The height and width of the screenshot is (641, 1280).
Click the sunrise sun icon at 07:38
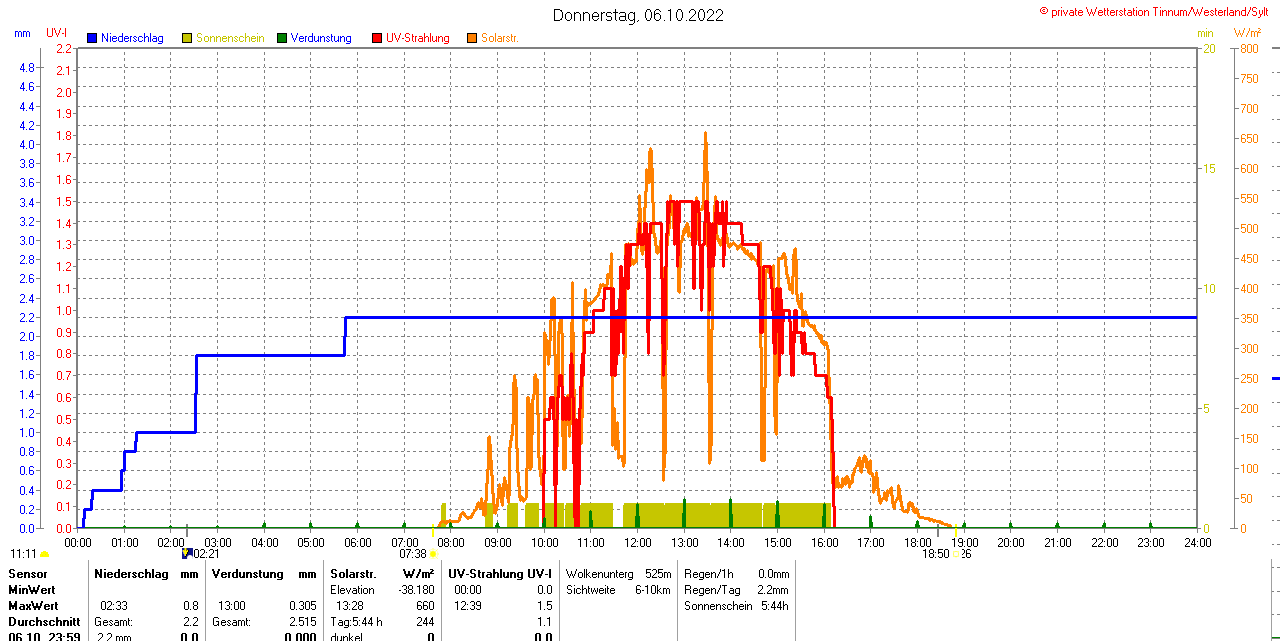point(433,553)
